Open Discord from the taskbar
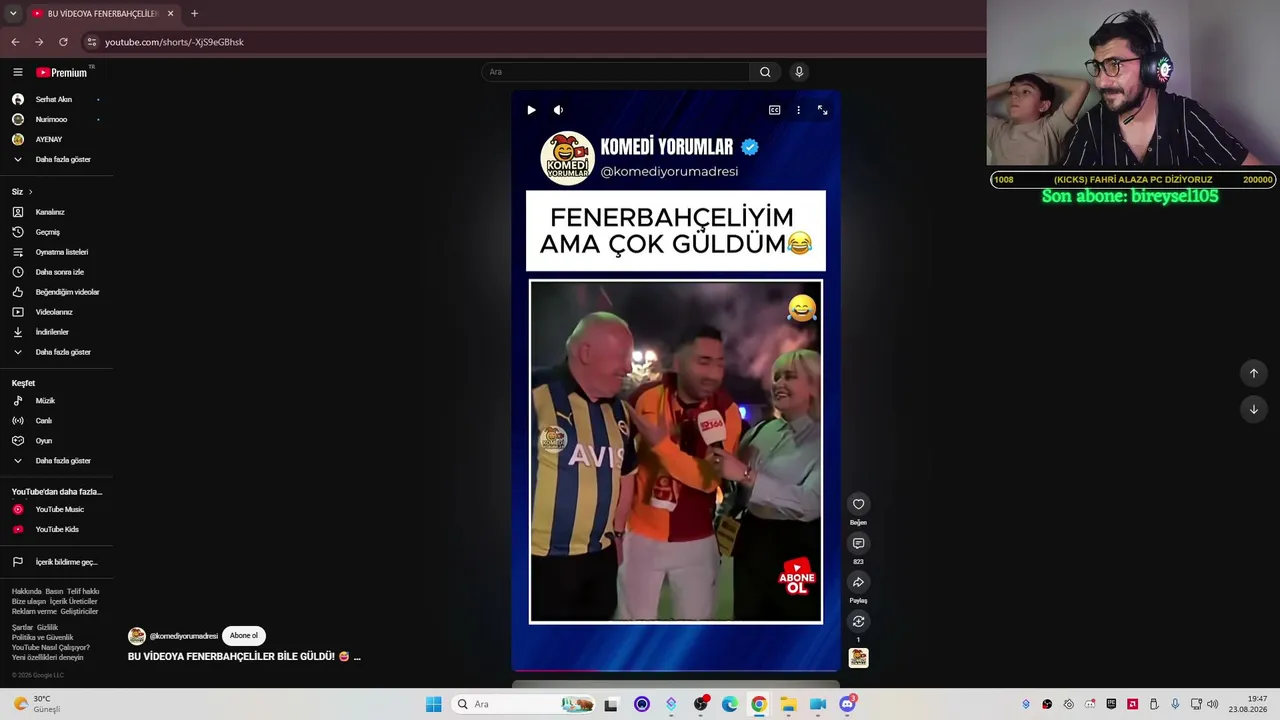The height and width of the screenshot is (720, 1280). (847, 704)
